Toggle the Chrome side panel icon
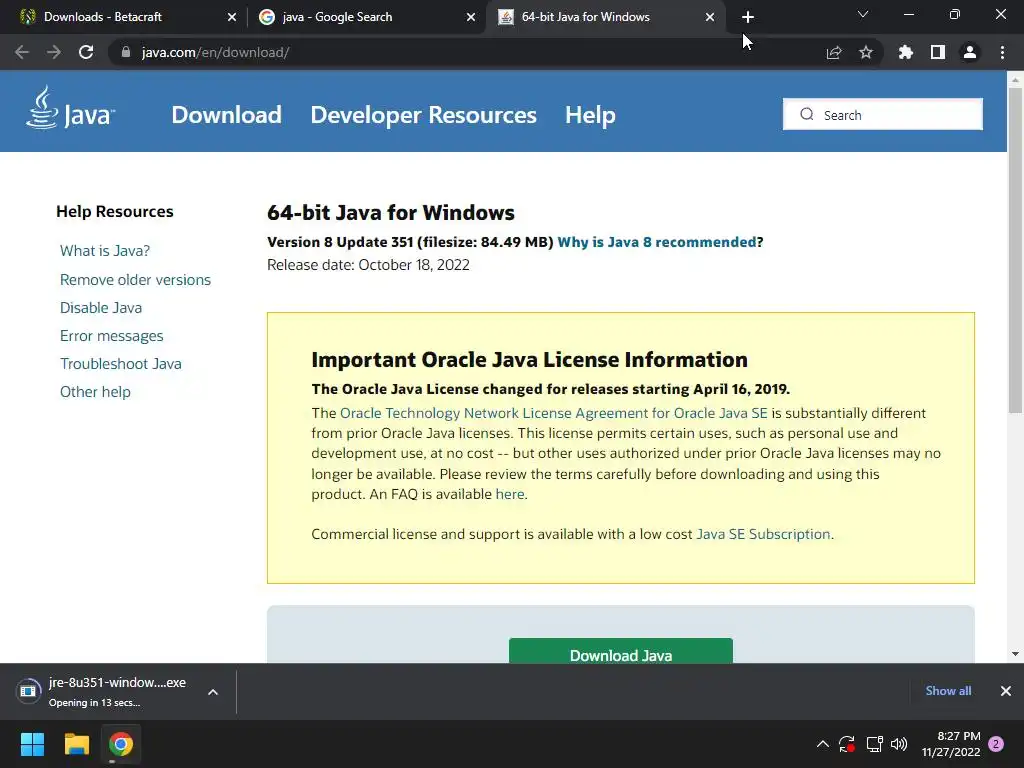 coord(938,52)
